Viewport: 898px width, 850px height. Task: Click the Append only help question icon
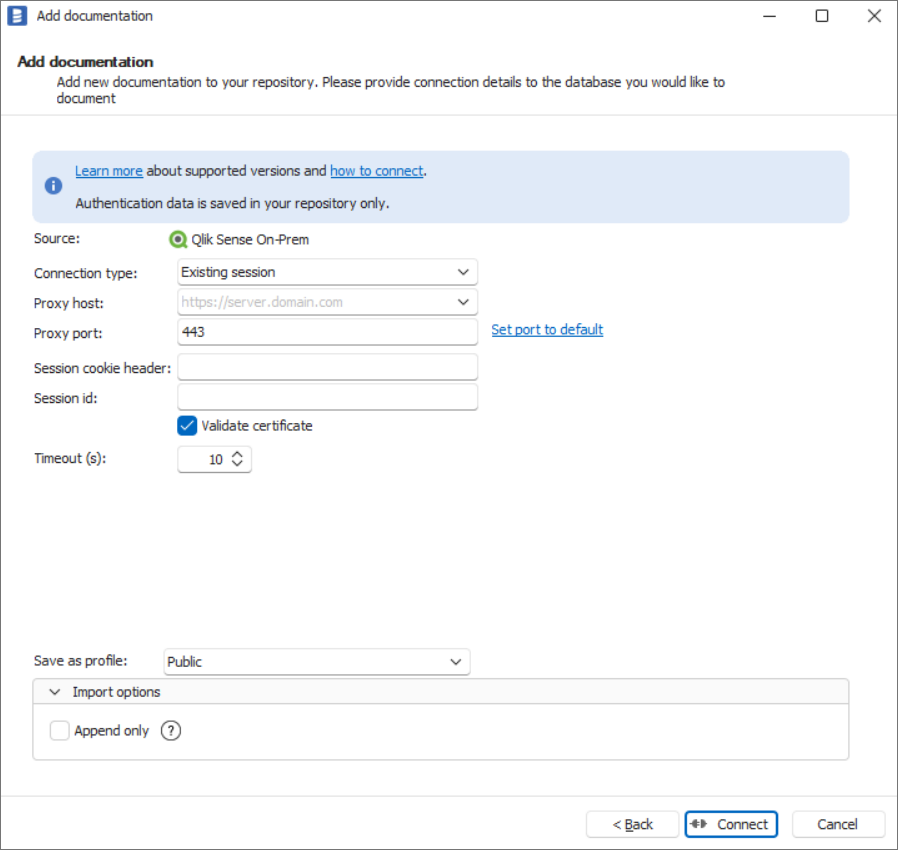click(171, 731)
